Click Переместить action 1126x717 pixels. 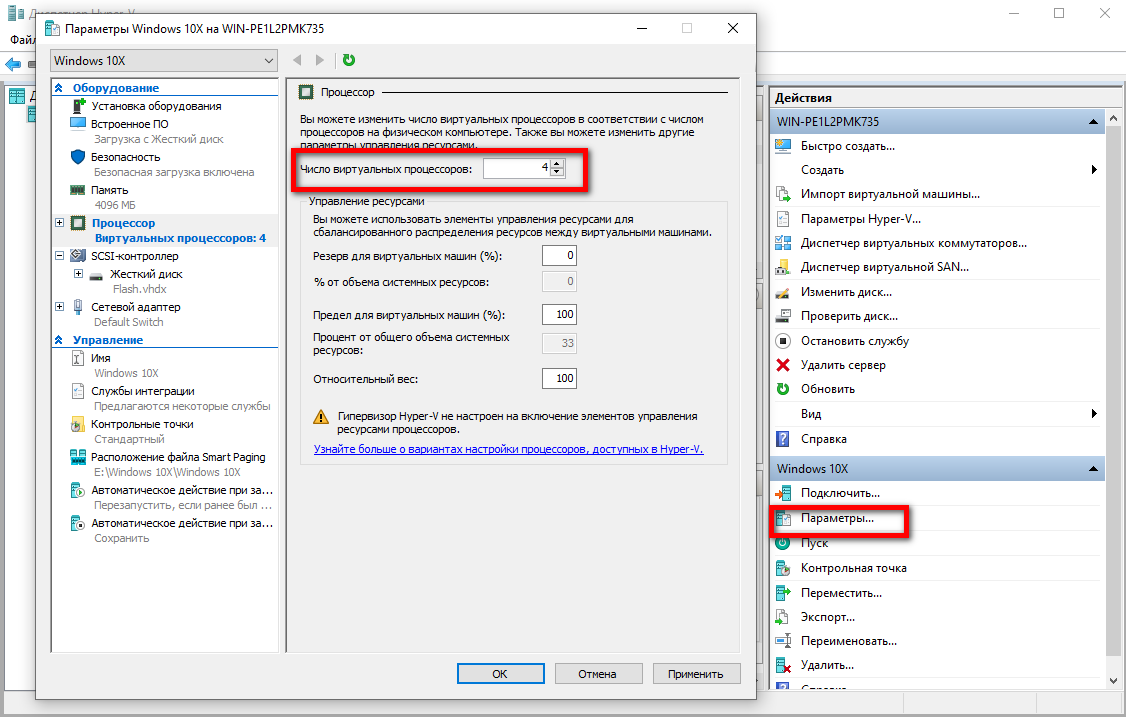(x=841, y=593)
